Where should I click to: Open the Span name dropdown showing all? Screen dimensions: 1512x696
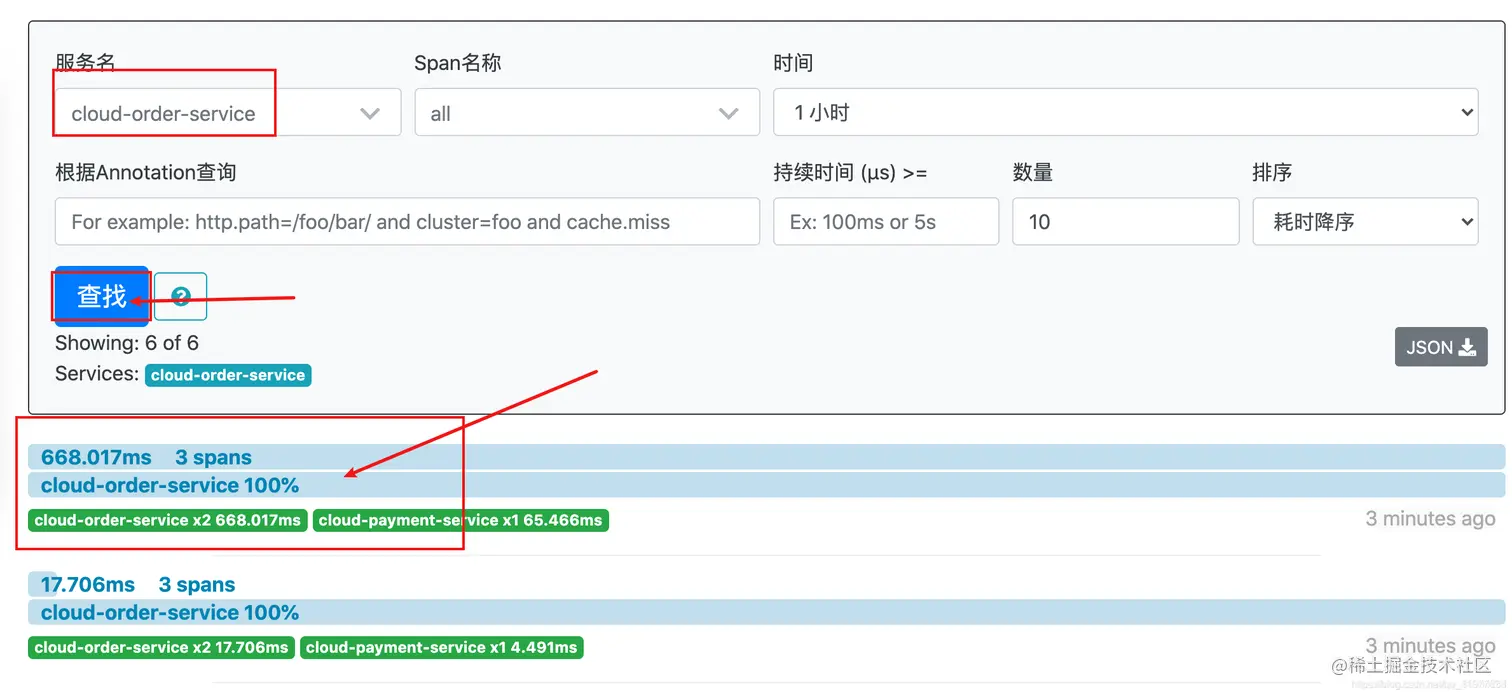[x=587, y=112]
